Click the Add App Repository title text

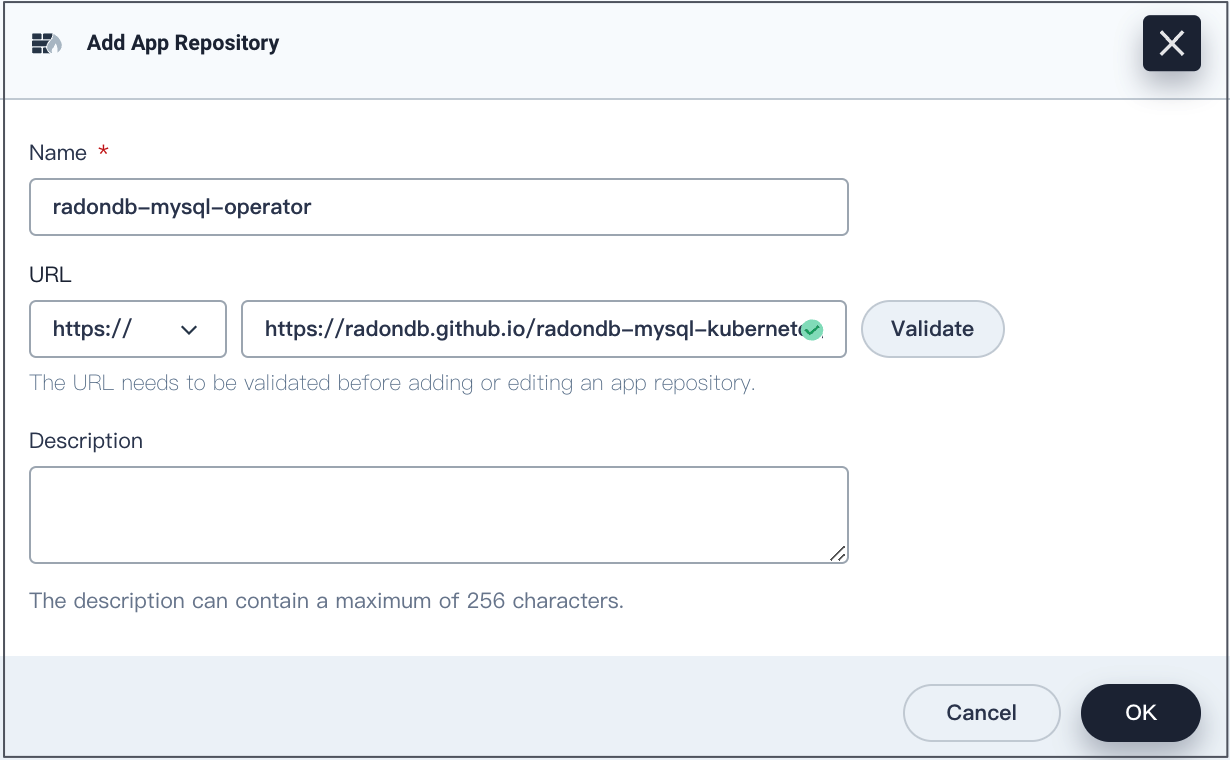(x=182, y=42)
